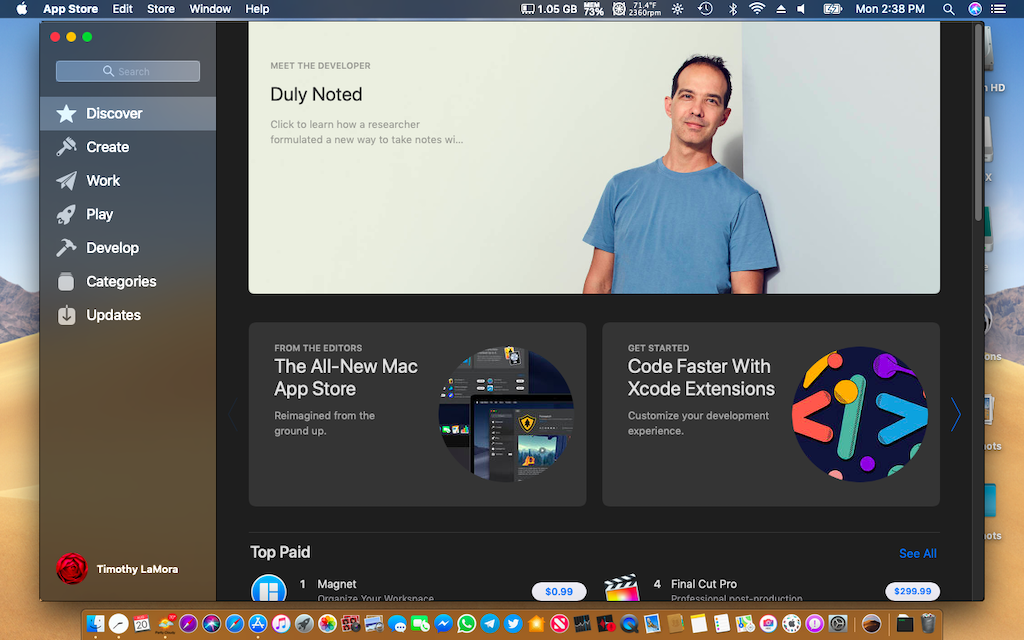Click See All for Top Paid

[x=918, y=554]
